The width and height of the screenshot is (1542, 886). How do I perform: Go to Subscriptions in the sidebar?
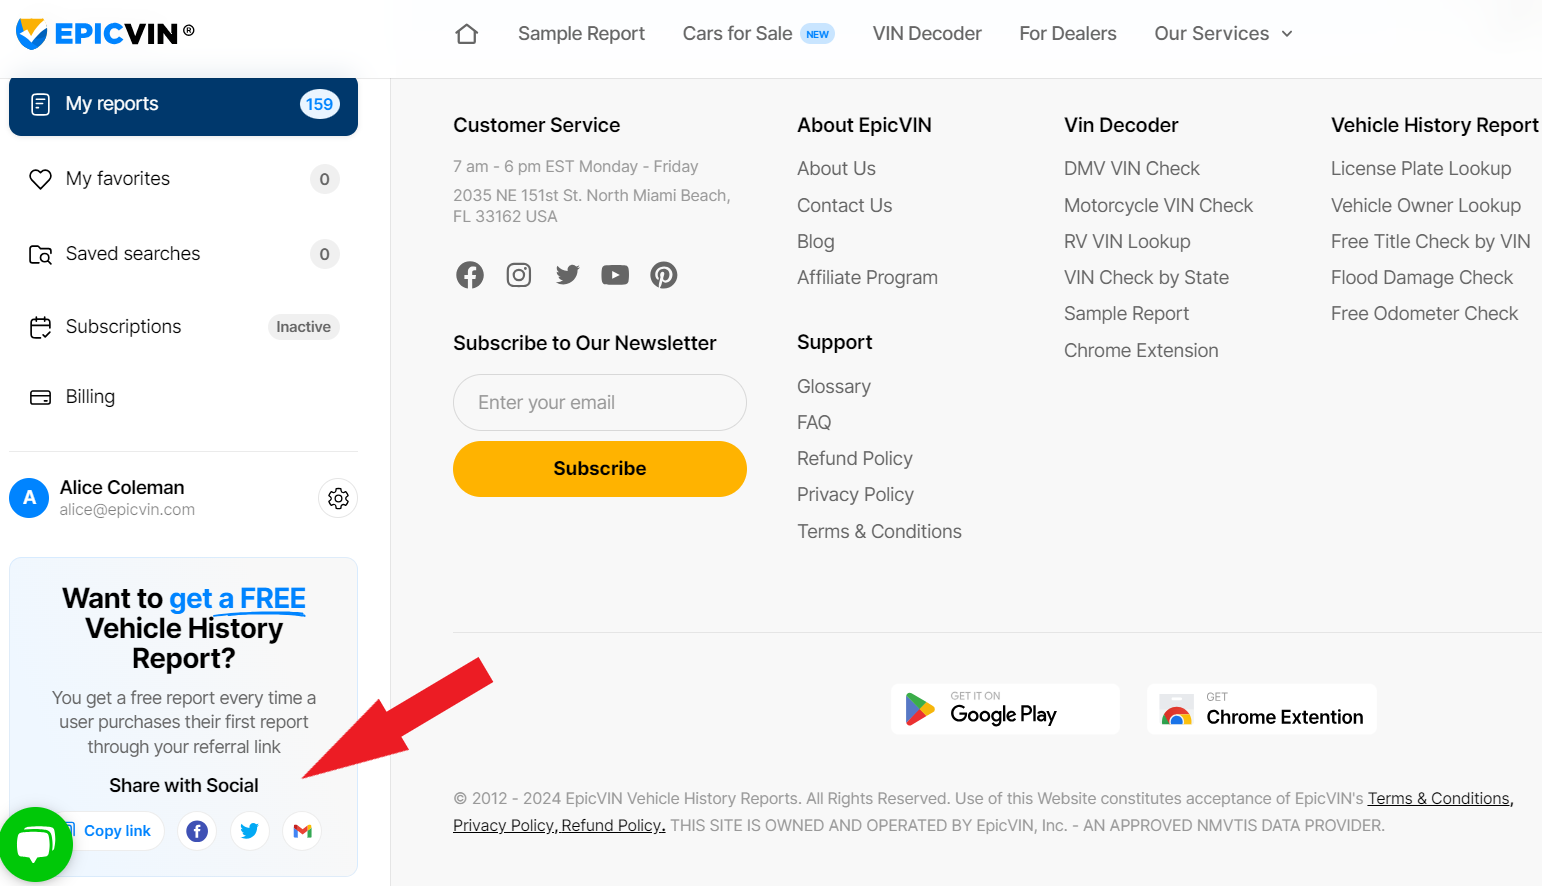(123, 327)
